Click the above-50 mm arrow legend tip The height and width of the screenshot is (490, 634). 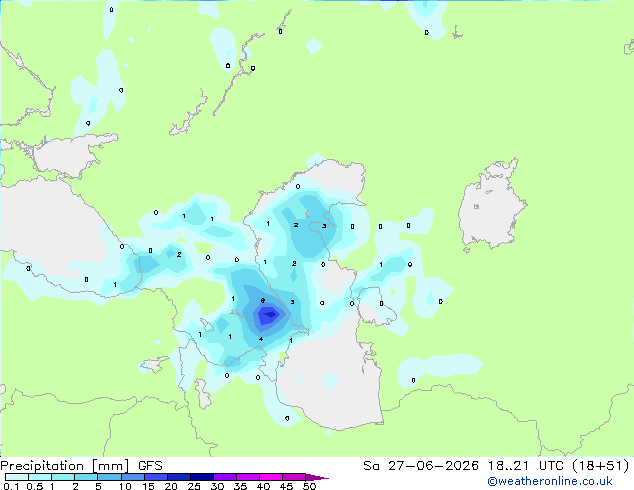click(x=317, y=477)
